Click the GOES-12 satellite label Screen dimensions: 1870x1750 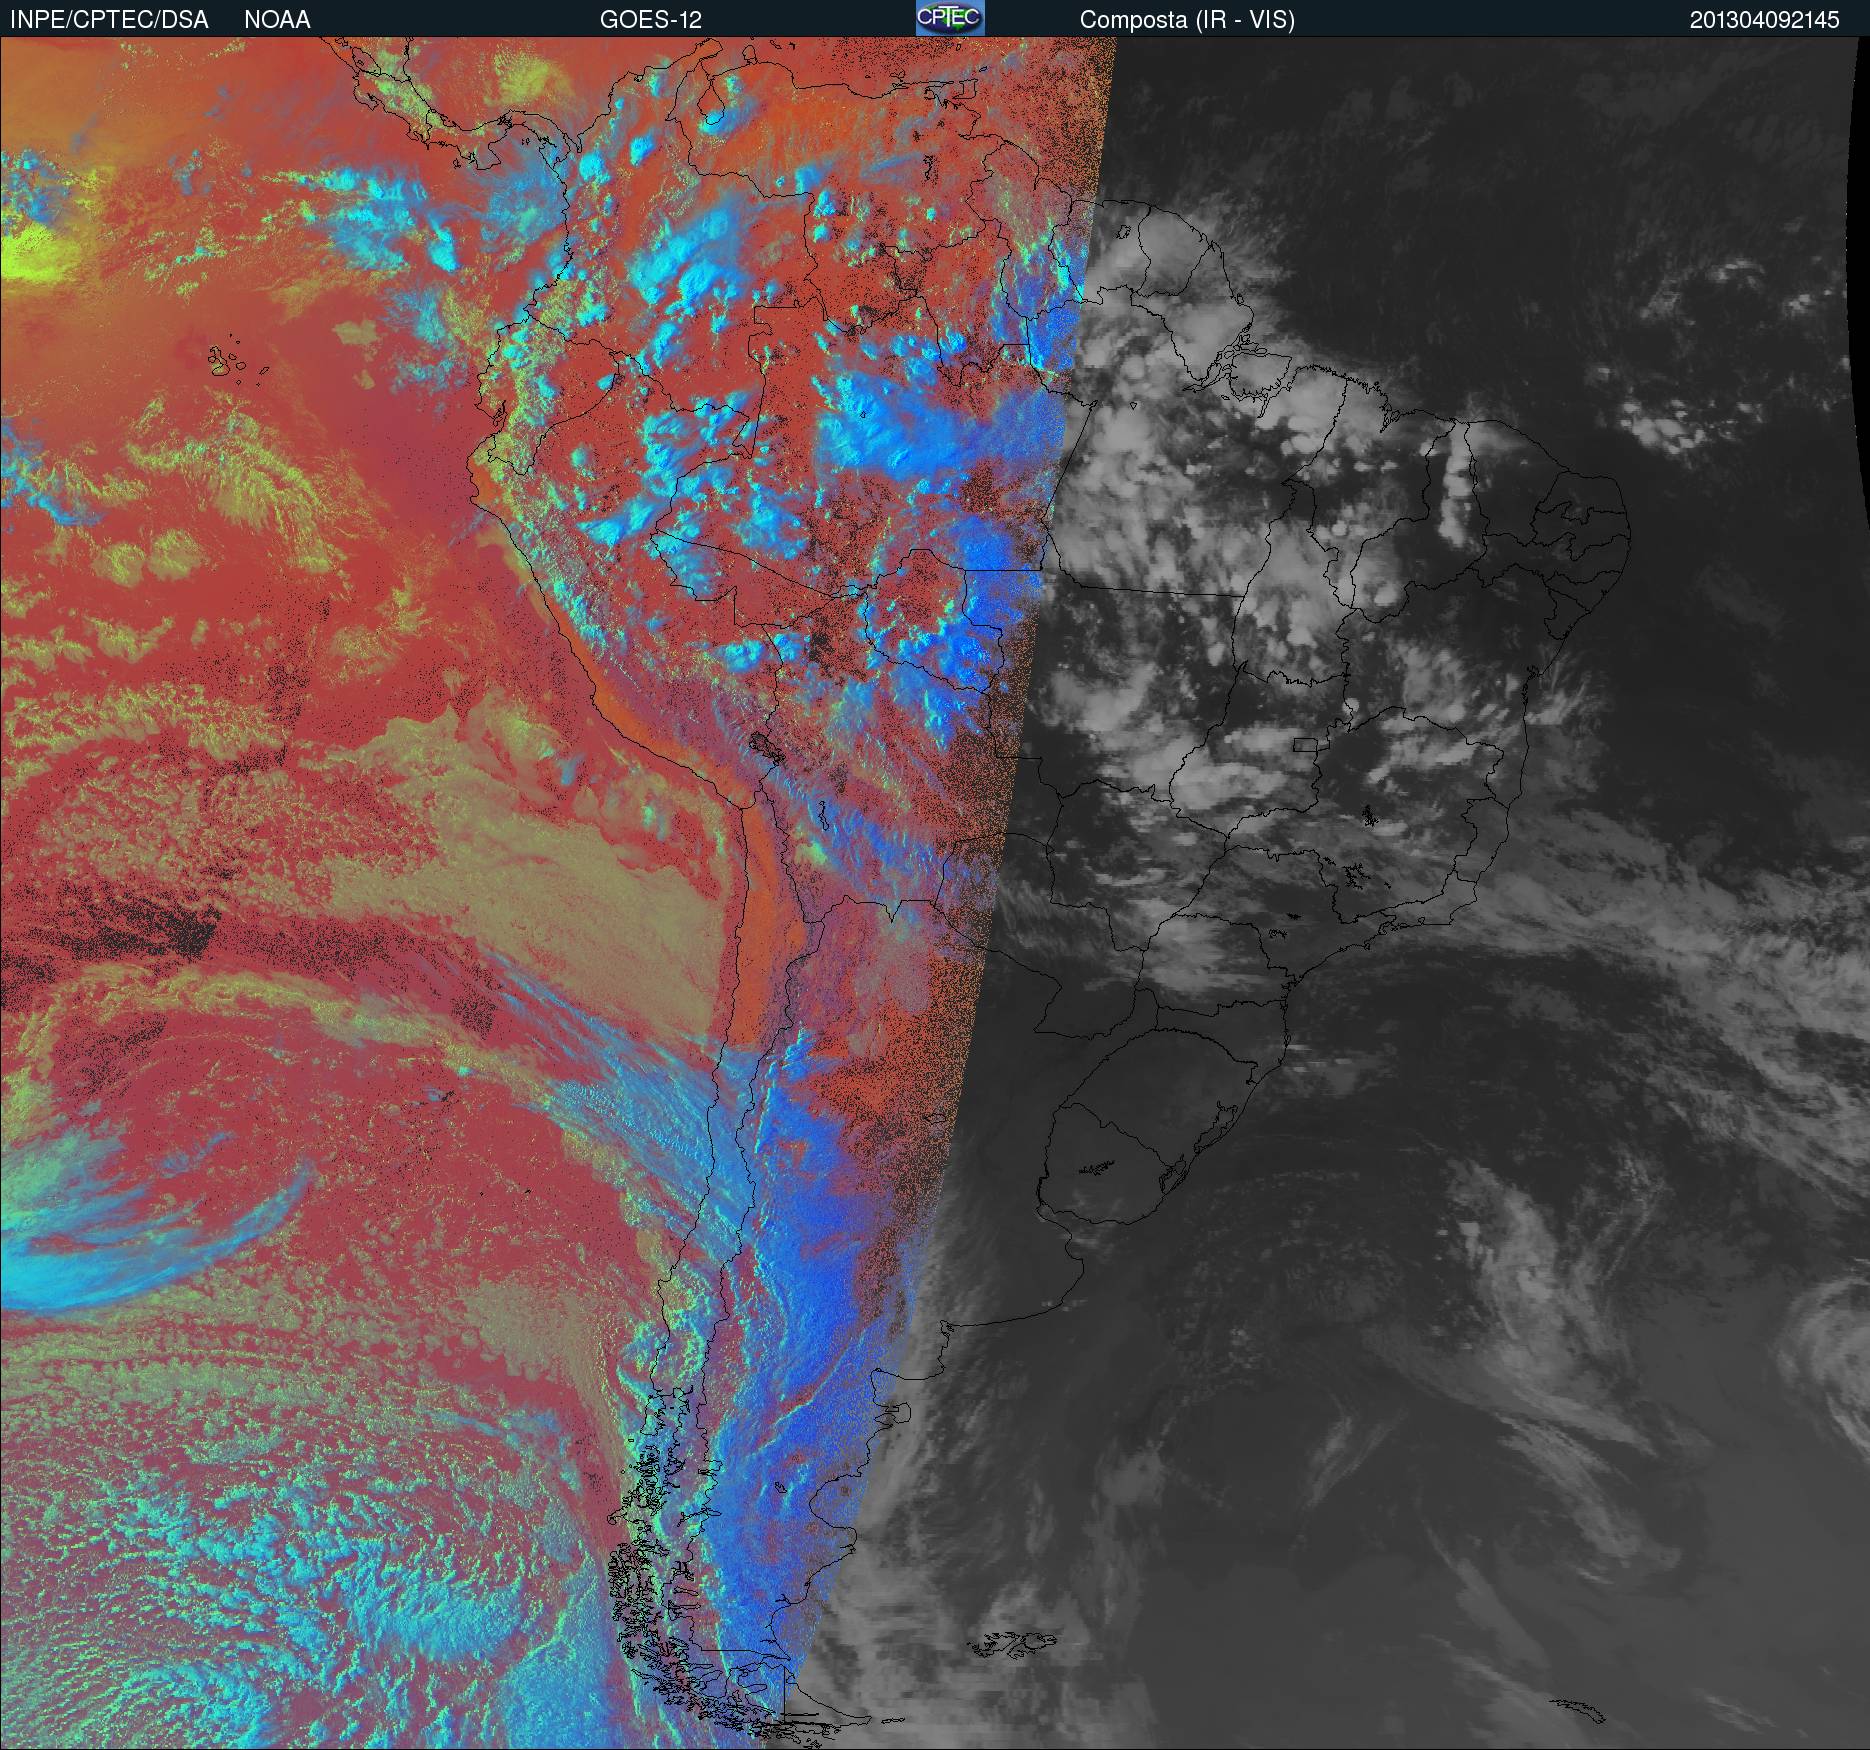coord(651,20)
